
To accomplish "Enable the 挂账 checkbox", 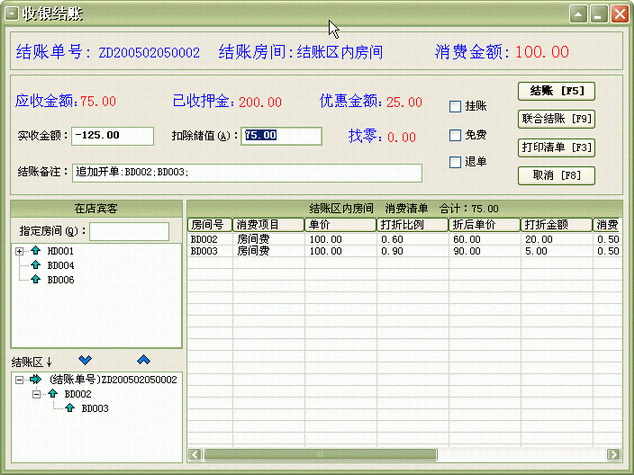I will pos(455,106).
